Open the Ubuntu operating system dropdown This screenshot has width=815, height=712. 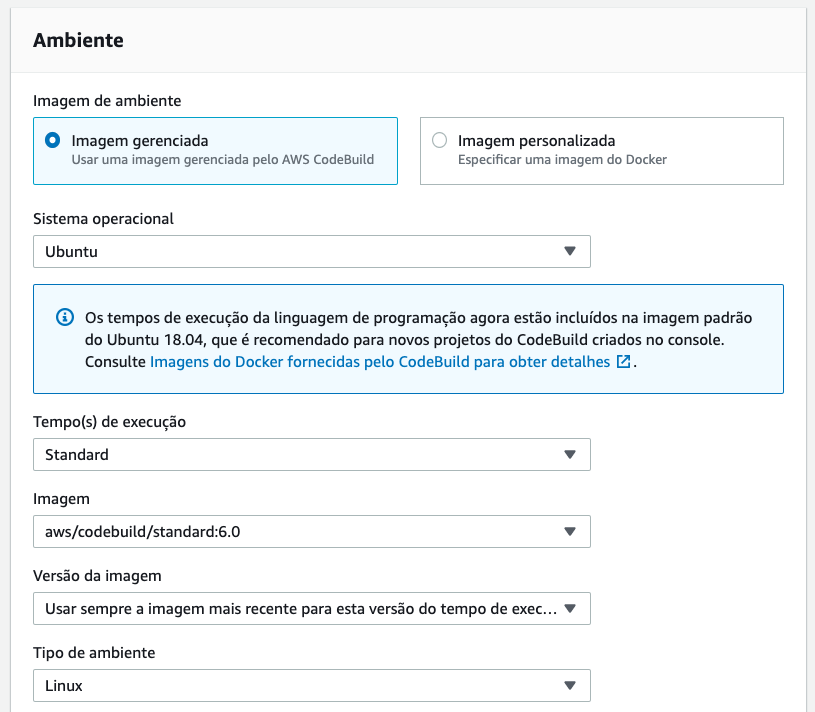click(x=312, y=252)
